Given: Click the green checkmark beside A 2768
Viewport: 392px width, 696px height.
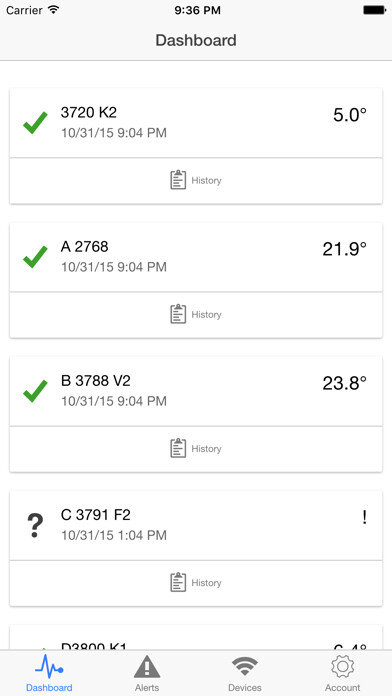Looking at the screenshot, I should tap(35, 257).
